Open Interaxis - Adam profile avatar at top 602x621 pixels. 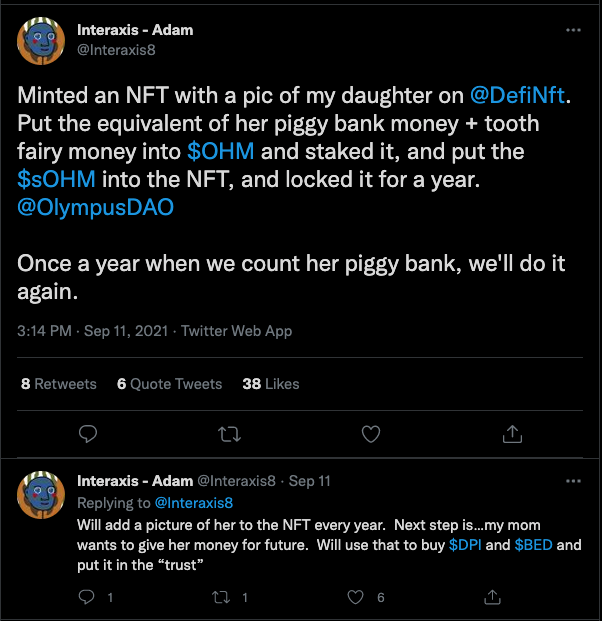point(41,41)
